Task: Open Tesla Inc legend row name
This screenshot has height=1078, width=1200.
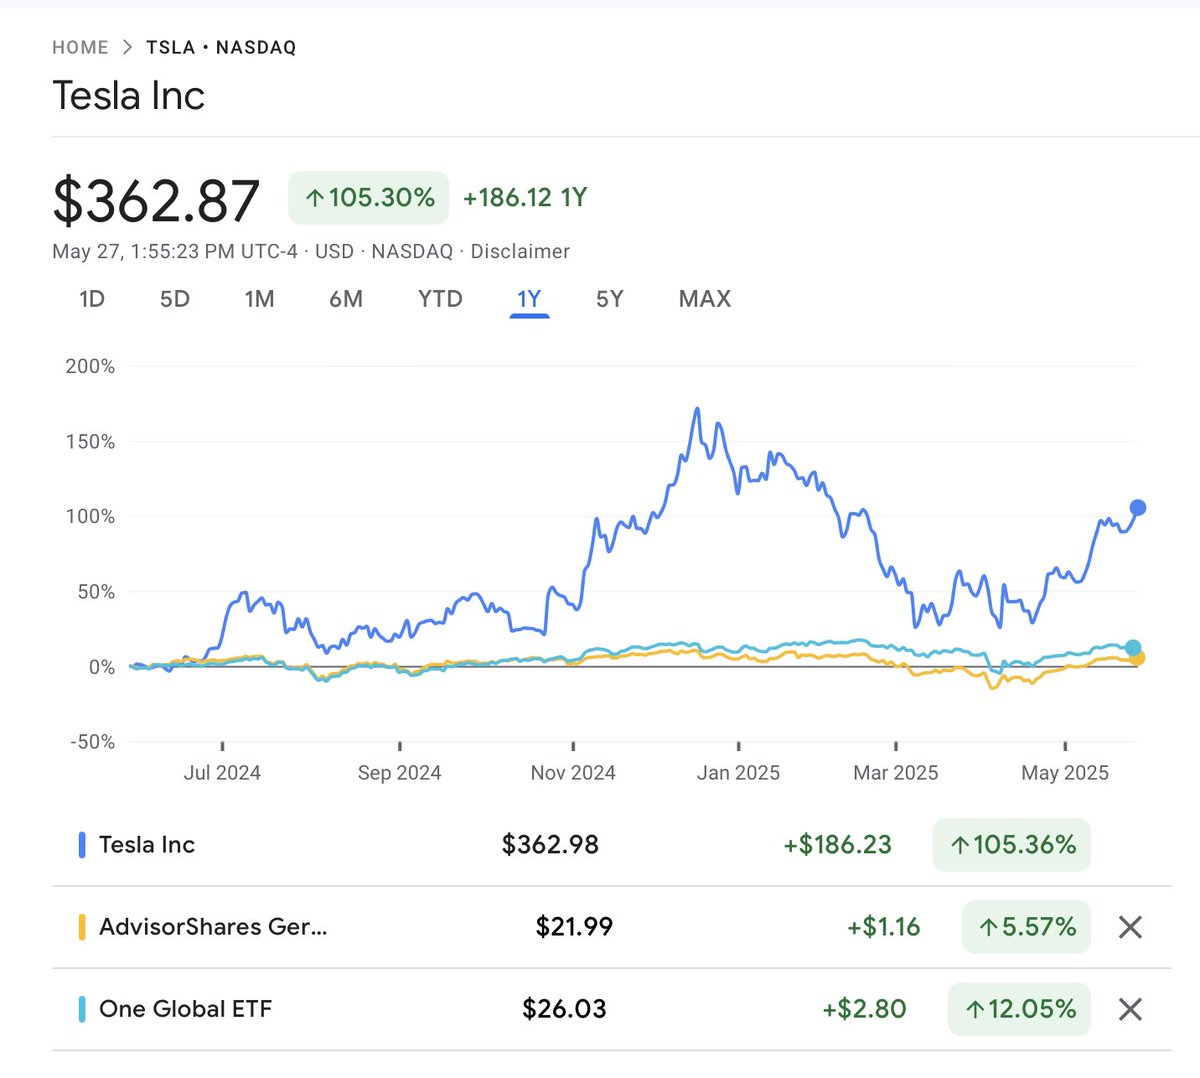Action: 147,845
